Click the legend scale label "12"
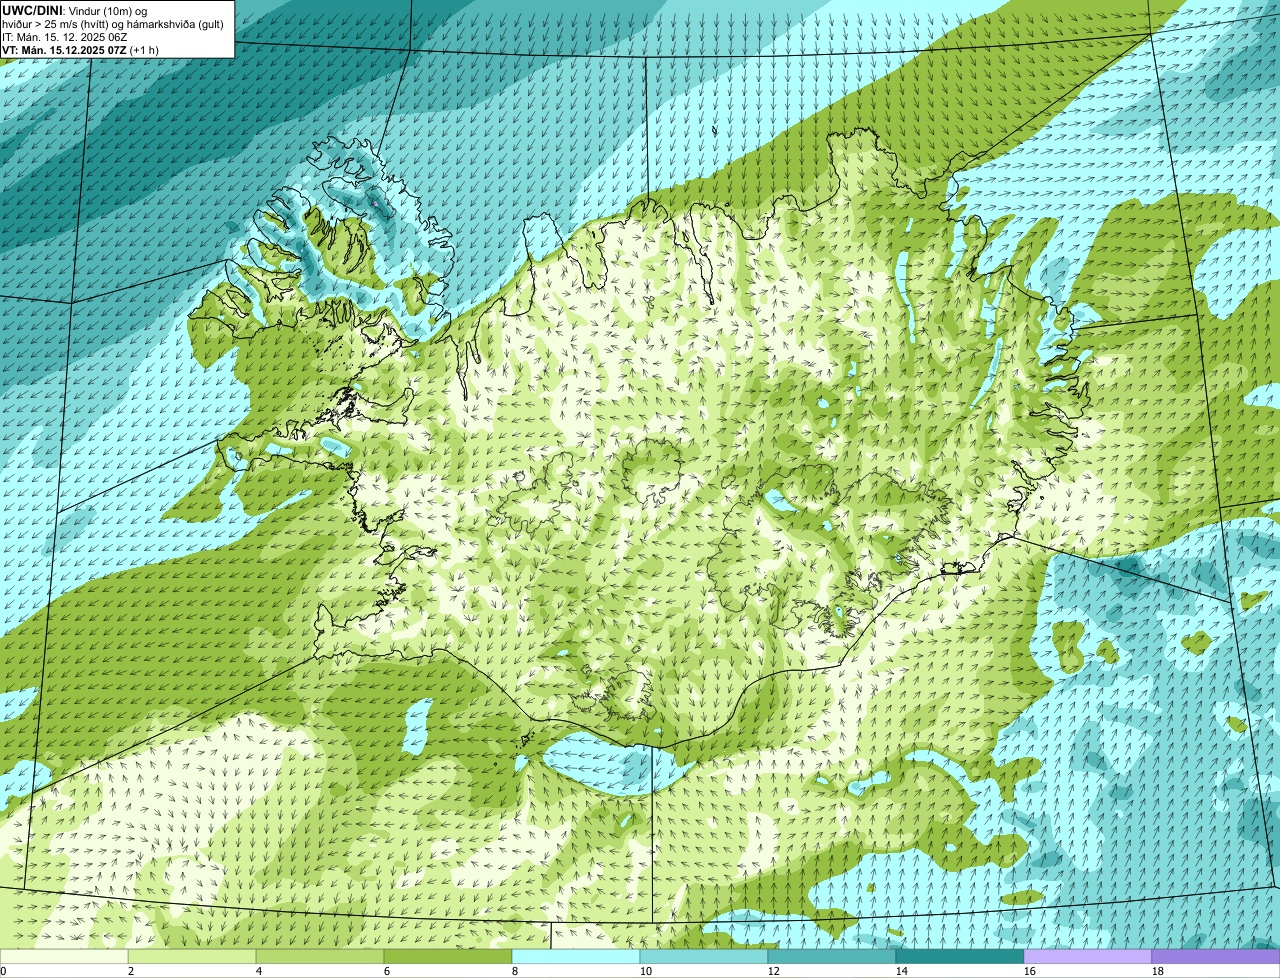This screenshot has width=1280, height=978. coord(774,971)
